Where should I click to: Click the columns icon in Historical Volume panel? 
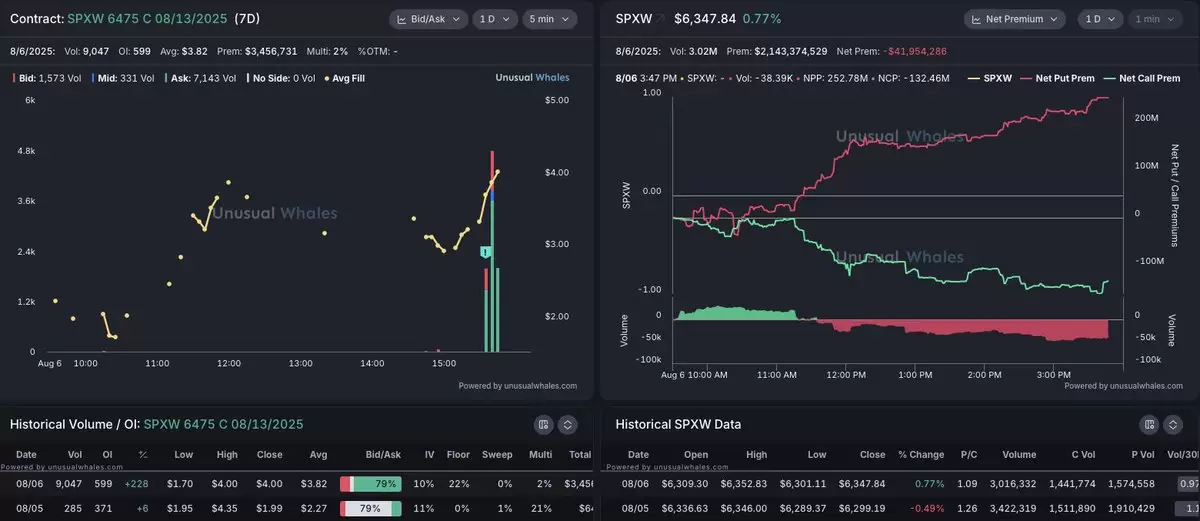point(543,425)
